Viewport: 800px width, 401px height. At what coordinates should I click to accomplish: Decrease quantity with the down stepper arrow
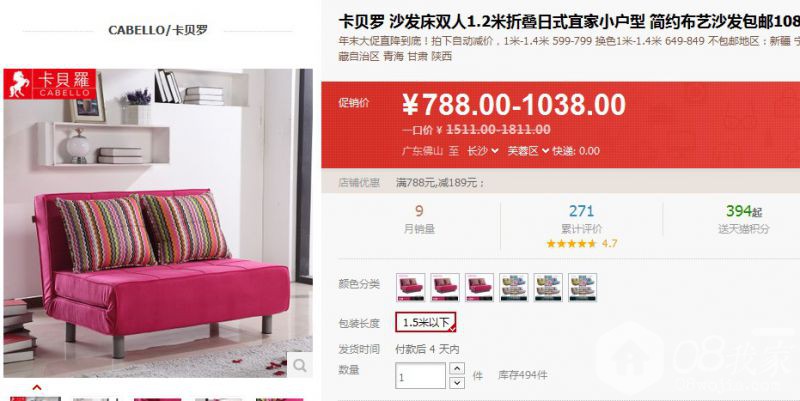457,383
